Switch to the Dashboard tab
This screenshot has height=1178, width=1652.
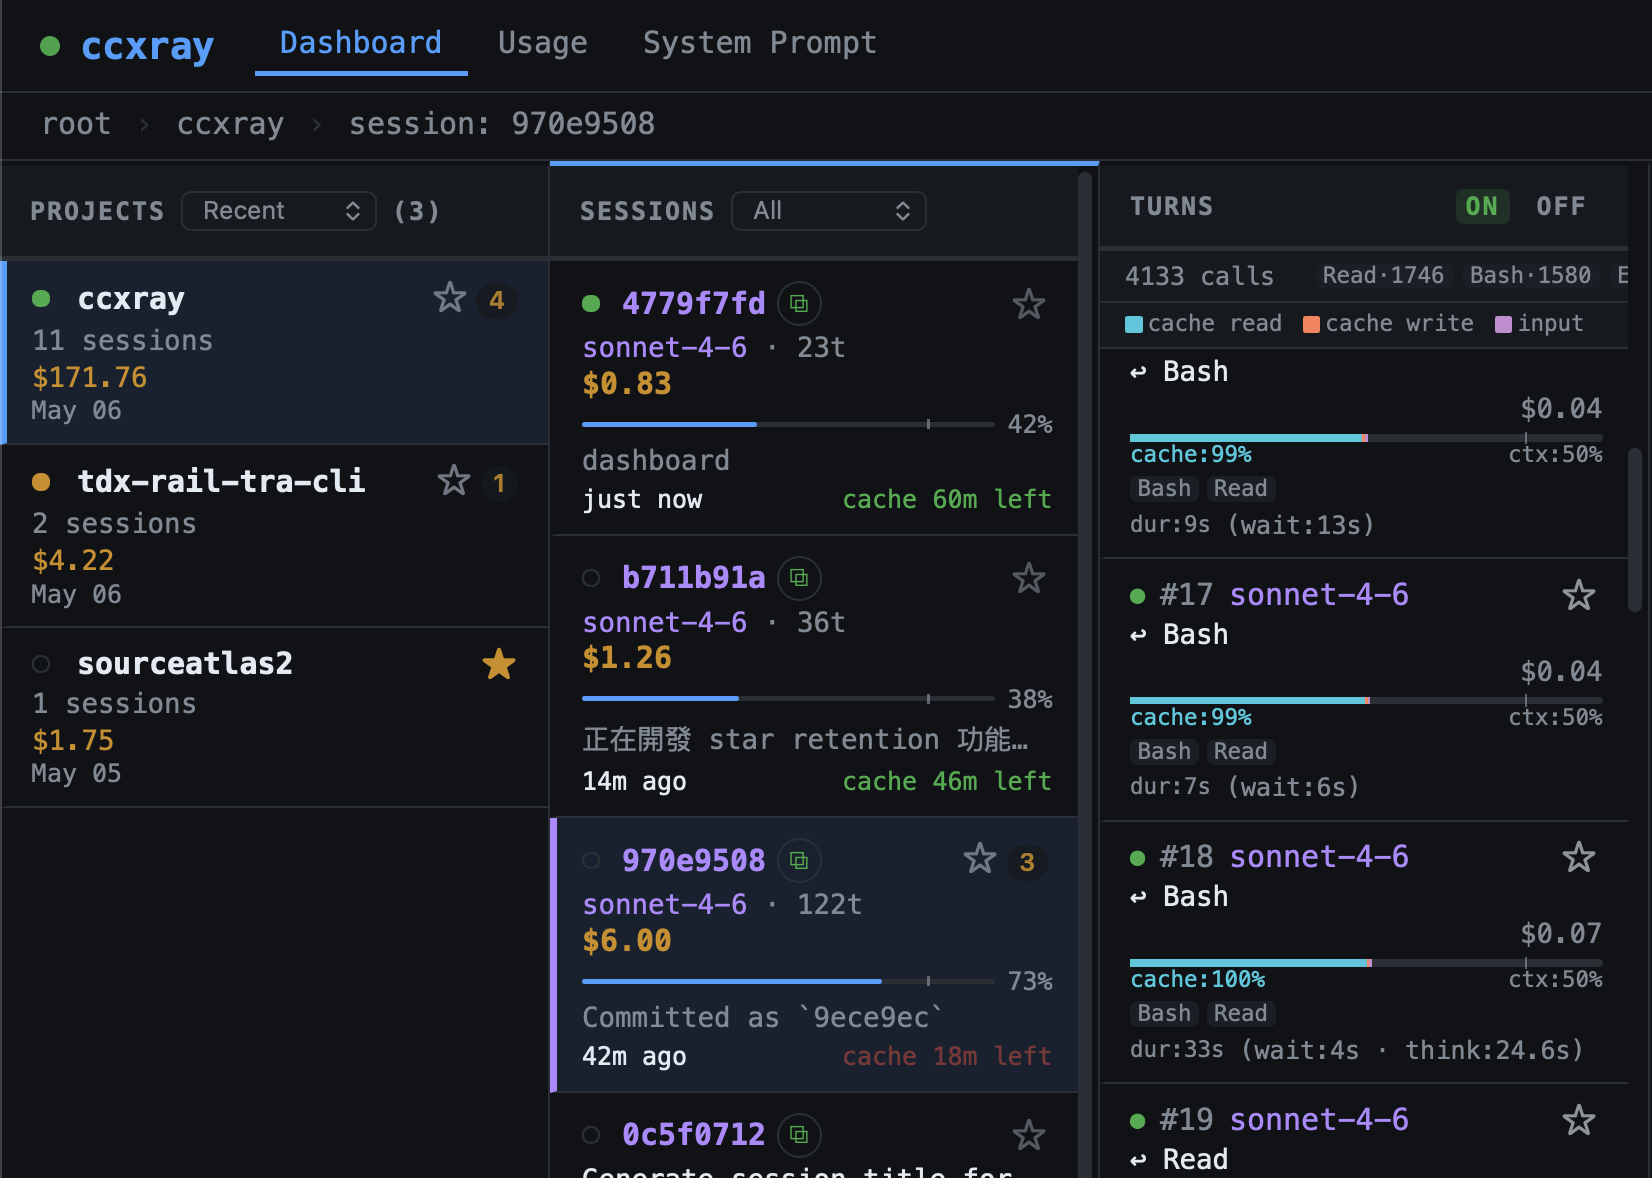[x=361, y=43]
